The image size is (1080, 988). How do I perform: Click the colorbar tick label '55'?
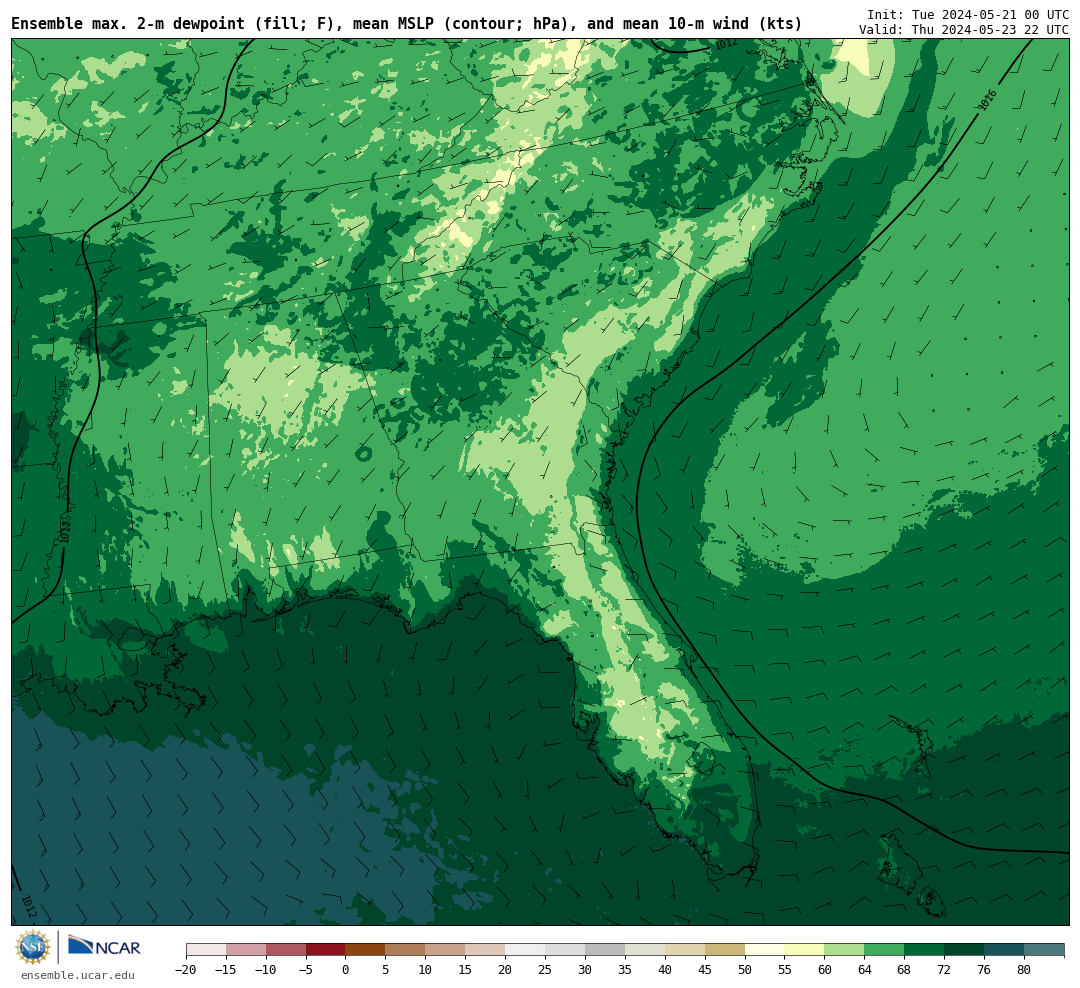[785, 970]
